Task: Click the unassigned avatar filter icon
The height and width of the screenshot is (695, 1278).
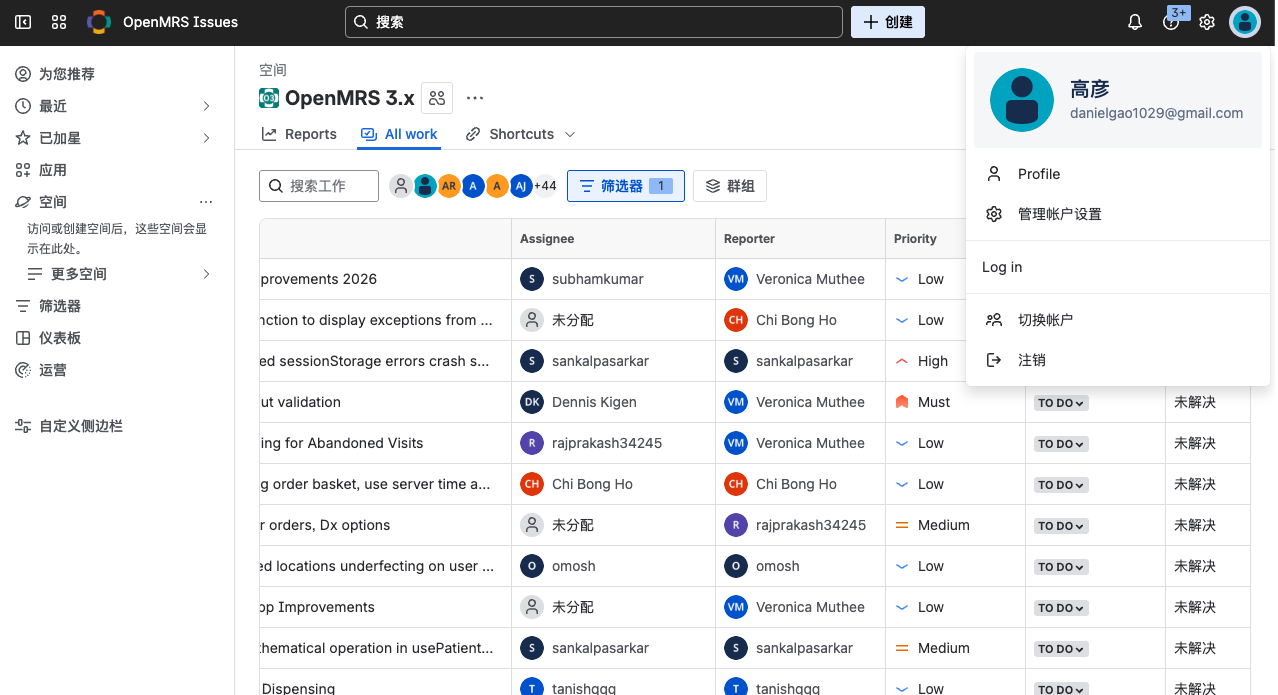Action: (x=401, y=186)
